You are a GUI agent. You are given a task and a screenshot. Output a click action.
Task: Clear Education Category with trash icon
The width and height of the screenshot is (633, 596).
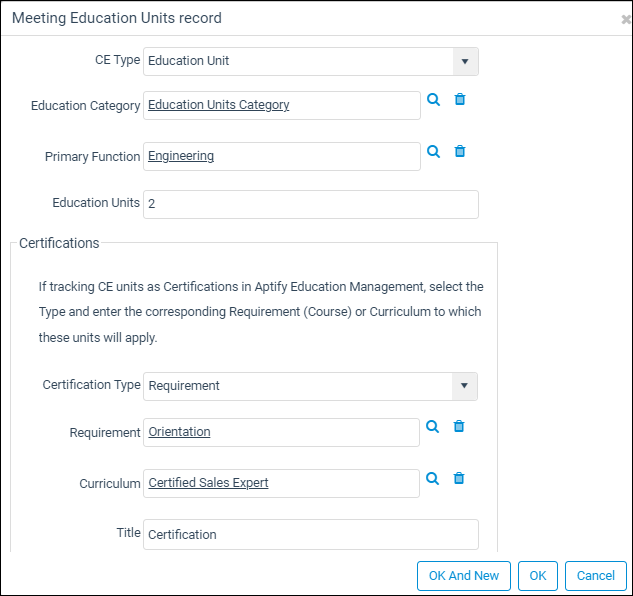coord(460,99)
